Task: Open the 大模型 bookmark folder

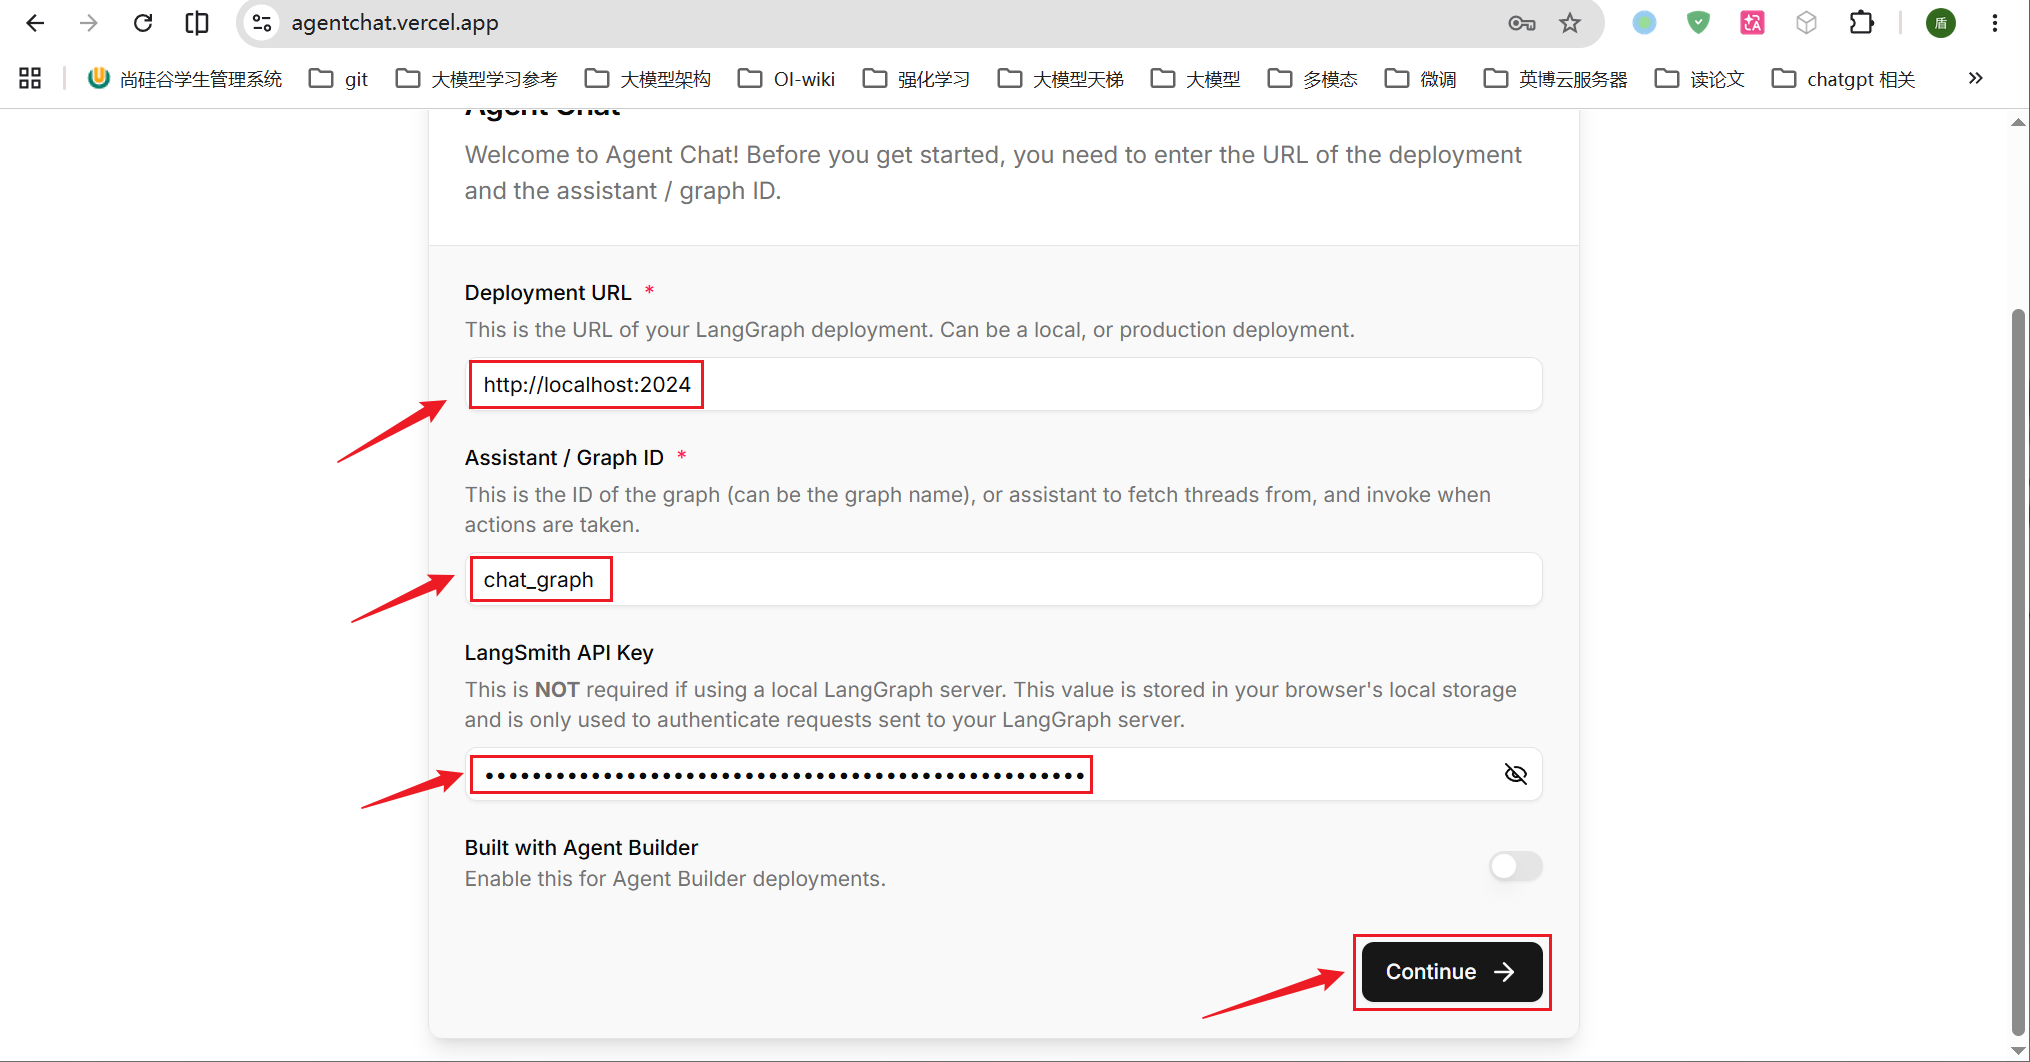Action: [x=1196, y=79]
